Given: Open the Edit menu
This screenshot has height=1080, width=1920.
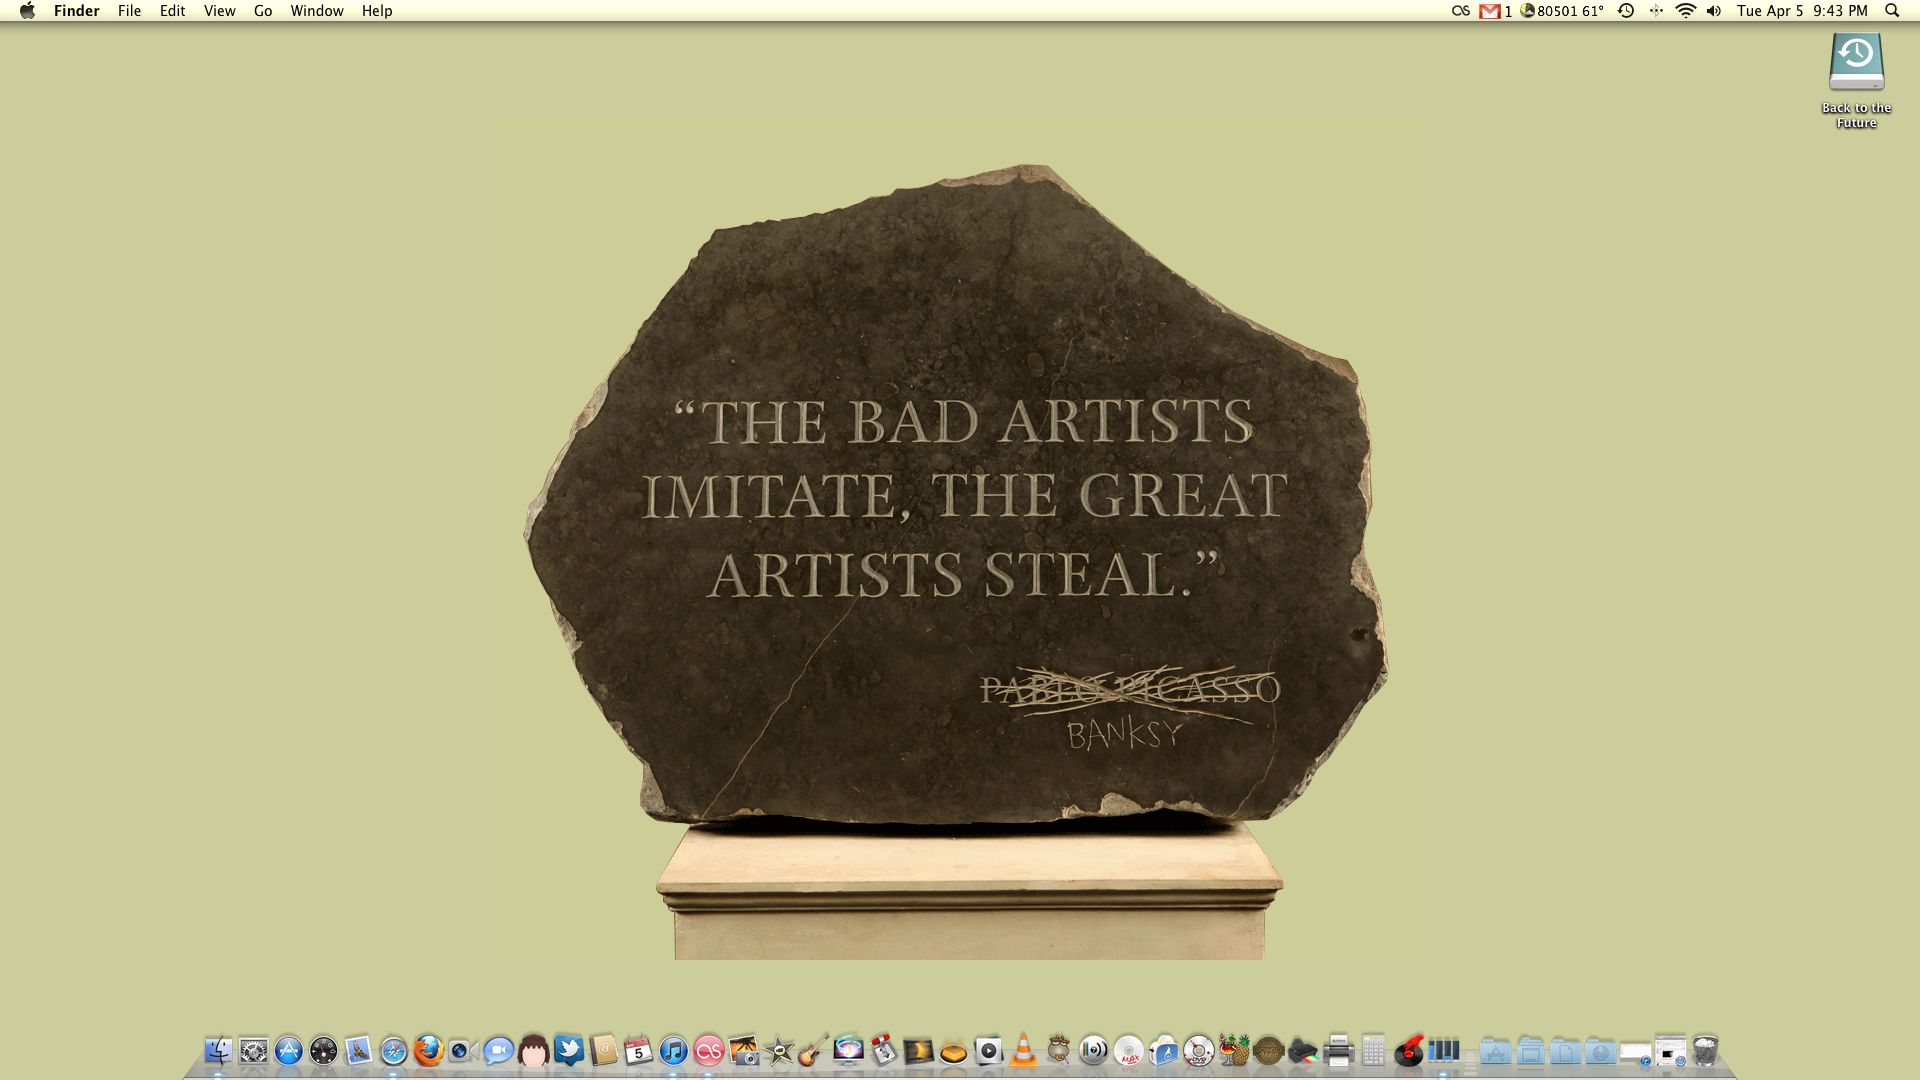Looking at the screenshot, I should point(172,11).
